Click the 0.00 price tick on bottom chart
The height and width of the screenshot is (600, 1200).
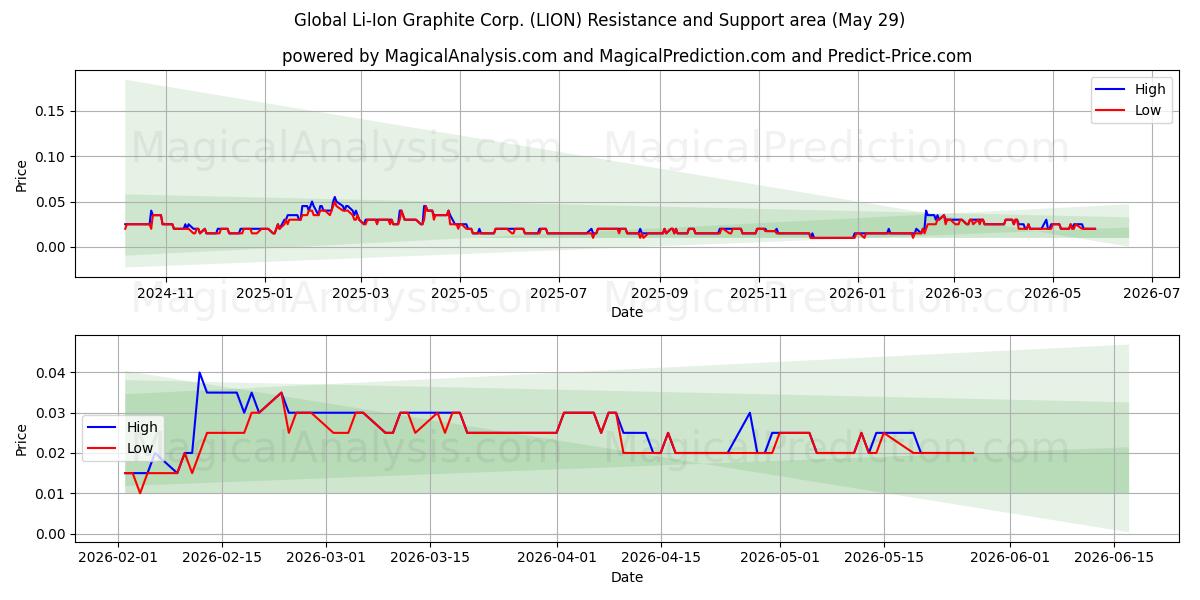pos(52,534)
